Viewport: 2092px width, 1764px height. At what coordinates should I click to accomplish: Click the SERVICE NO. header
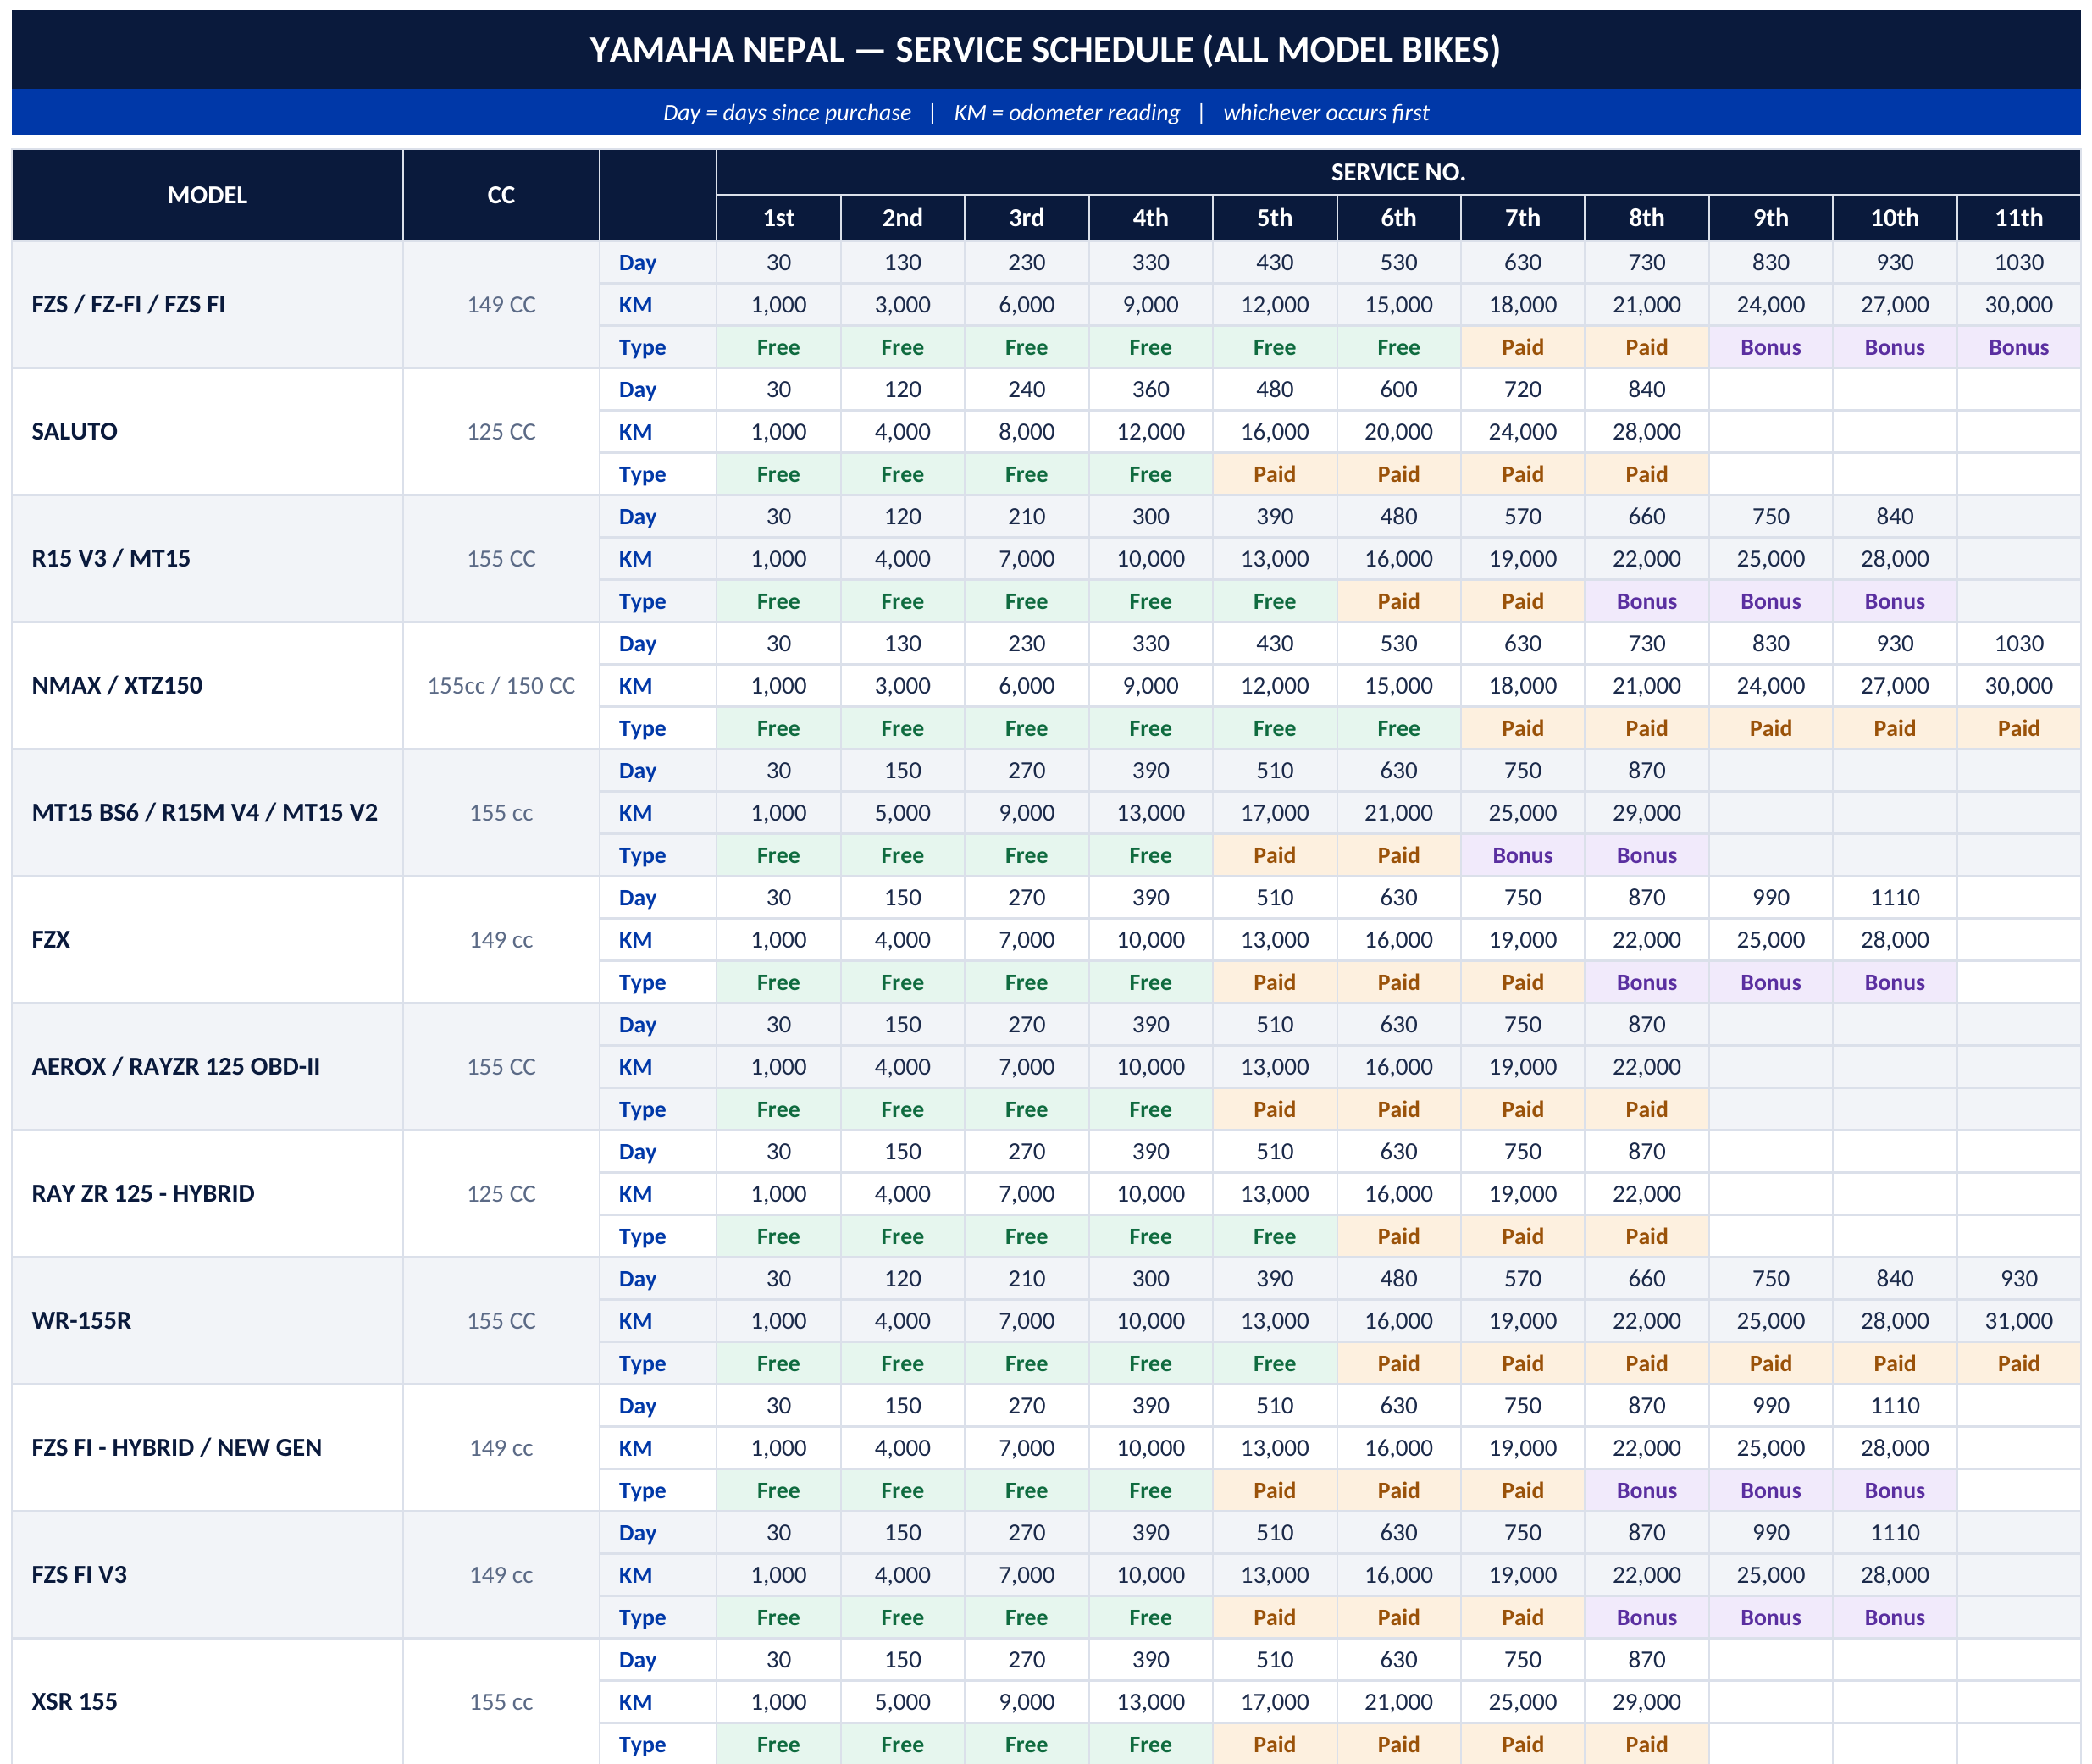point(1398,172)
